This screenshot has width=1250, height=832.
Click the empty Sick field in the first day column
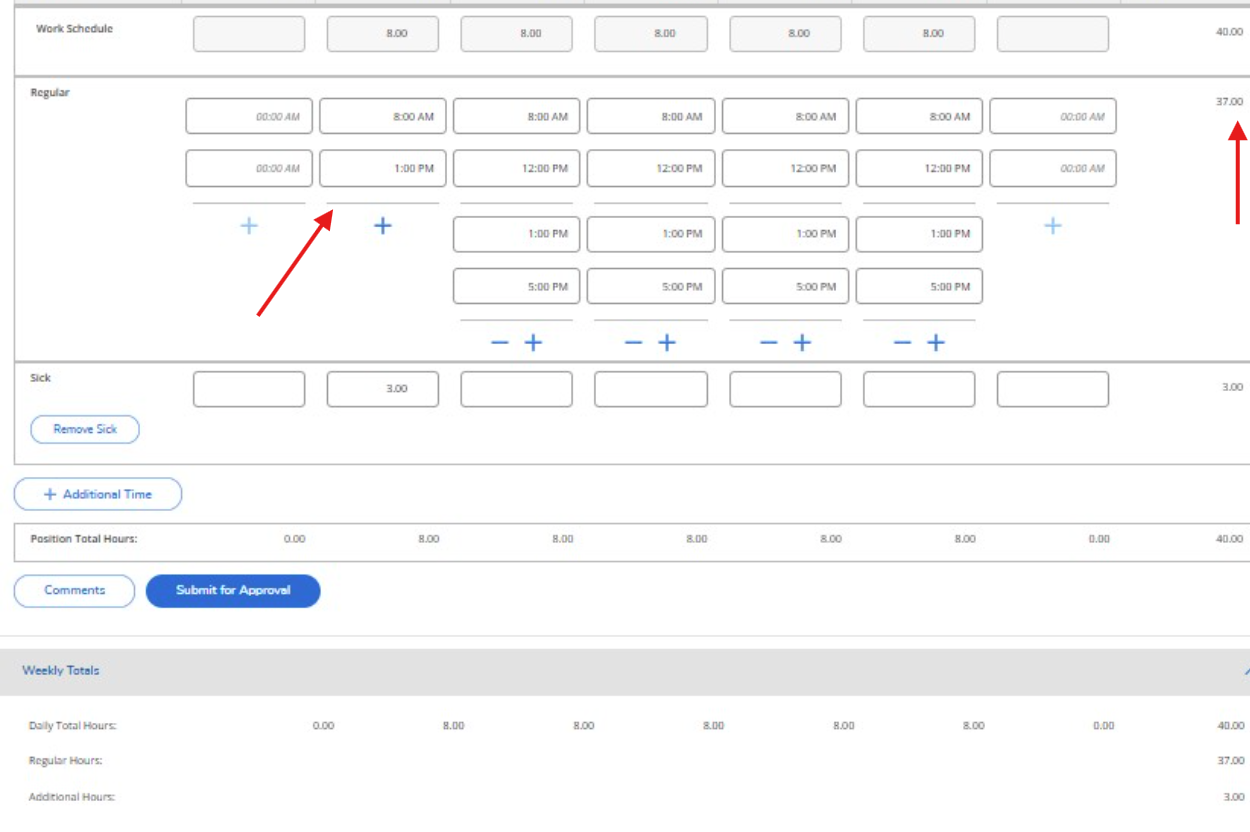click(x=249, y=389)
